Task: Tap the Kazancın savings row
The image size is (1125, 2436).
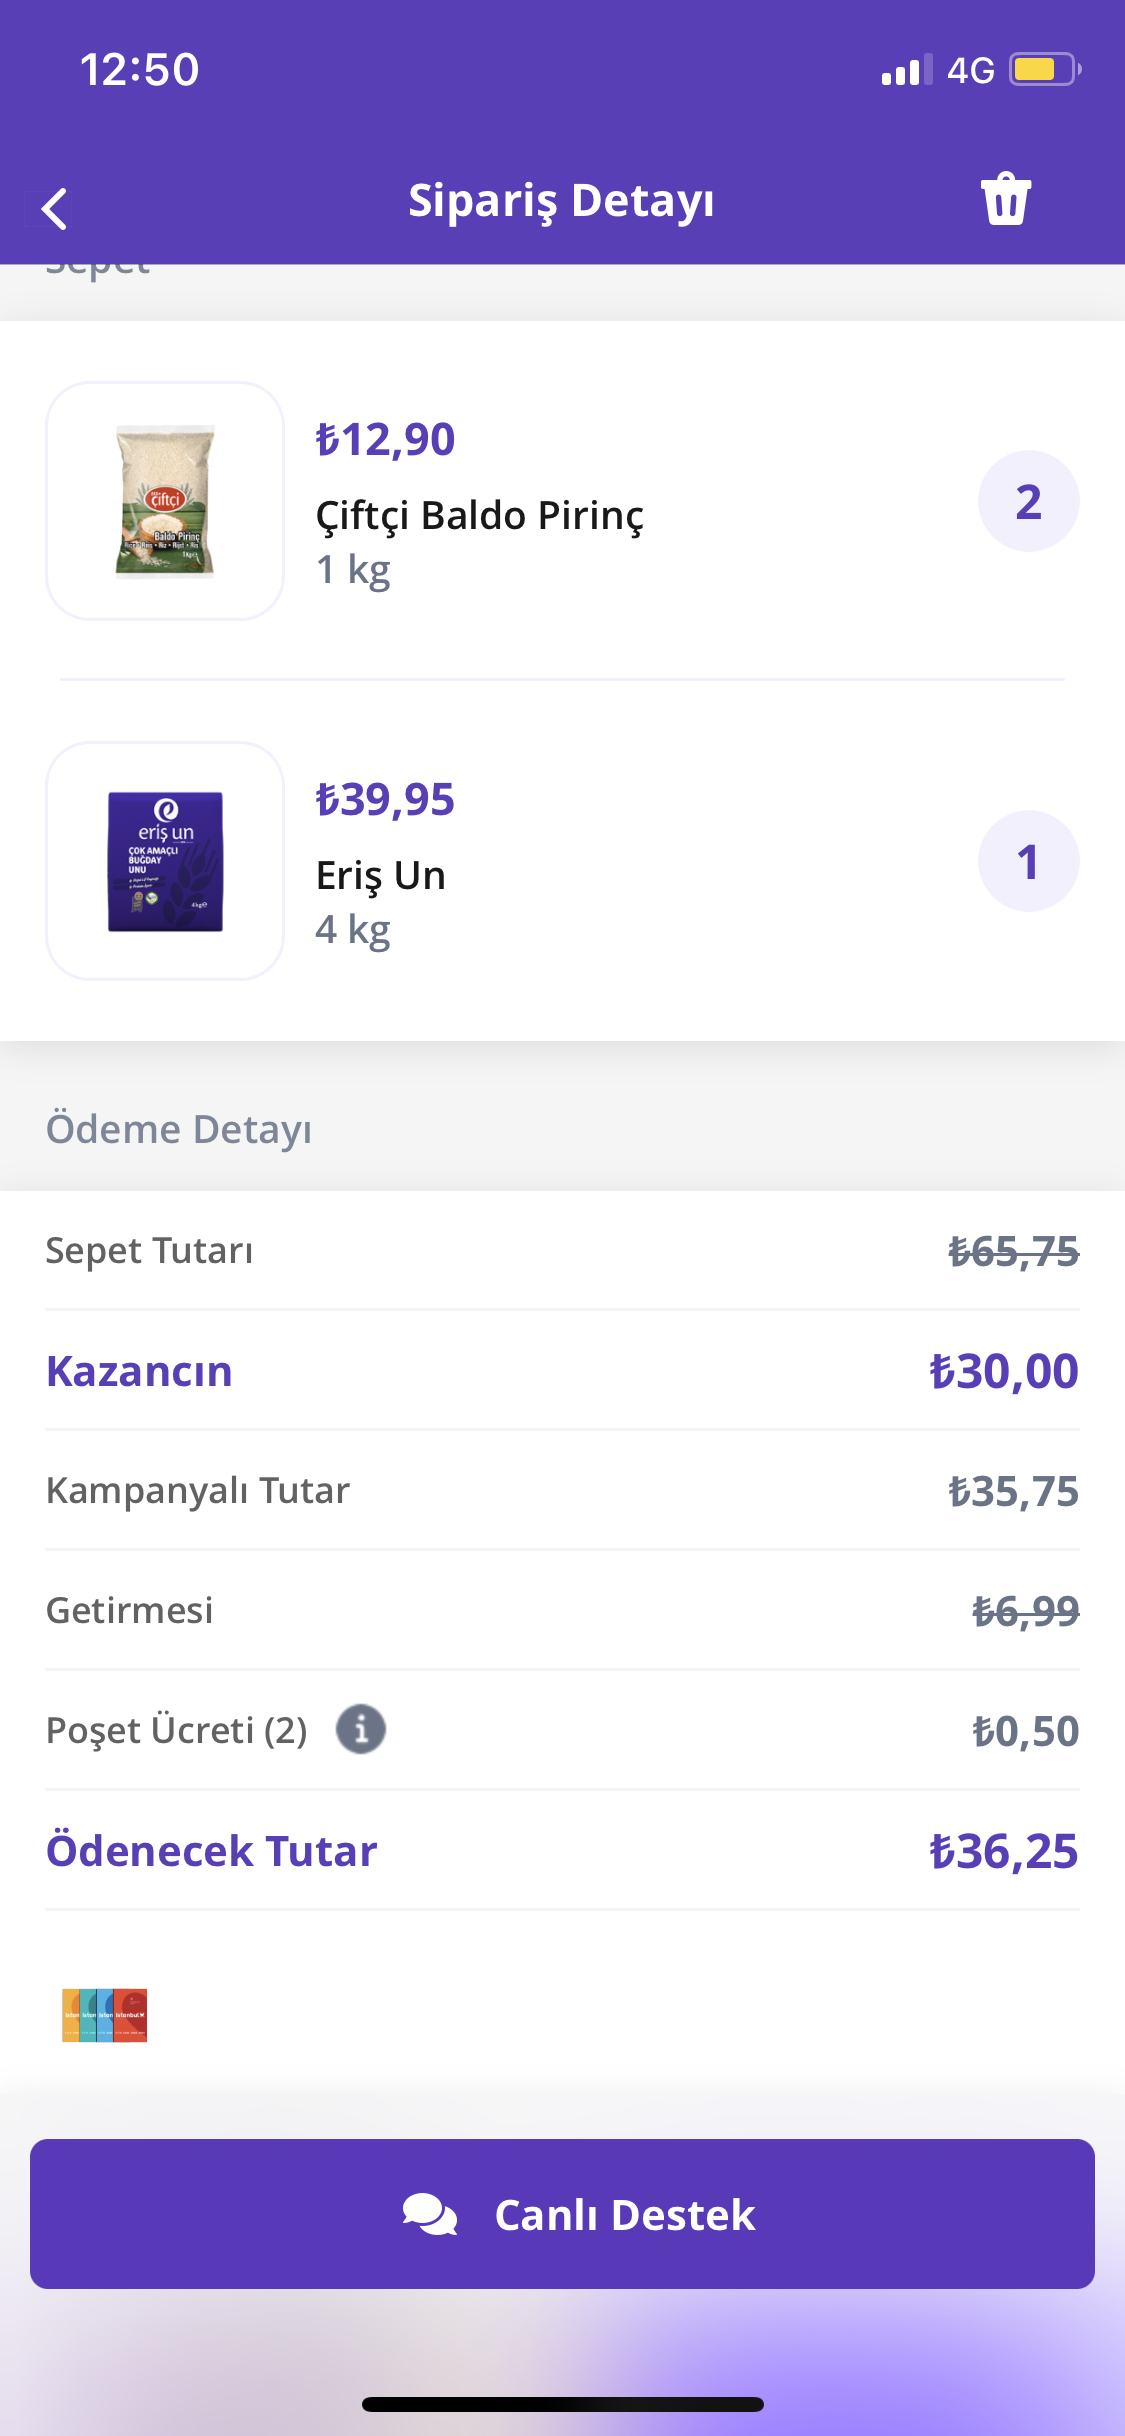Action: (562, 1371)
